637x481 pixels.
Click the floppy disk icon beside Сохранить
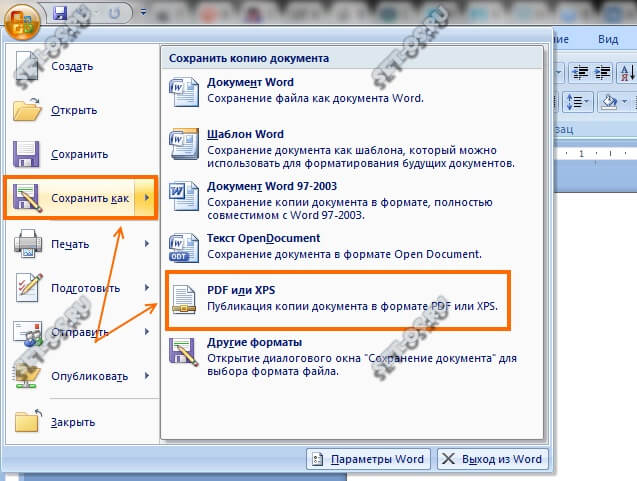26,154
